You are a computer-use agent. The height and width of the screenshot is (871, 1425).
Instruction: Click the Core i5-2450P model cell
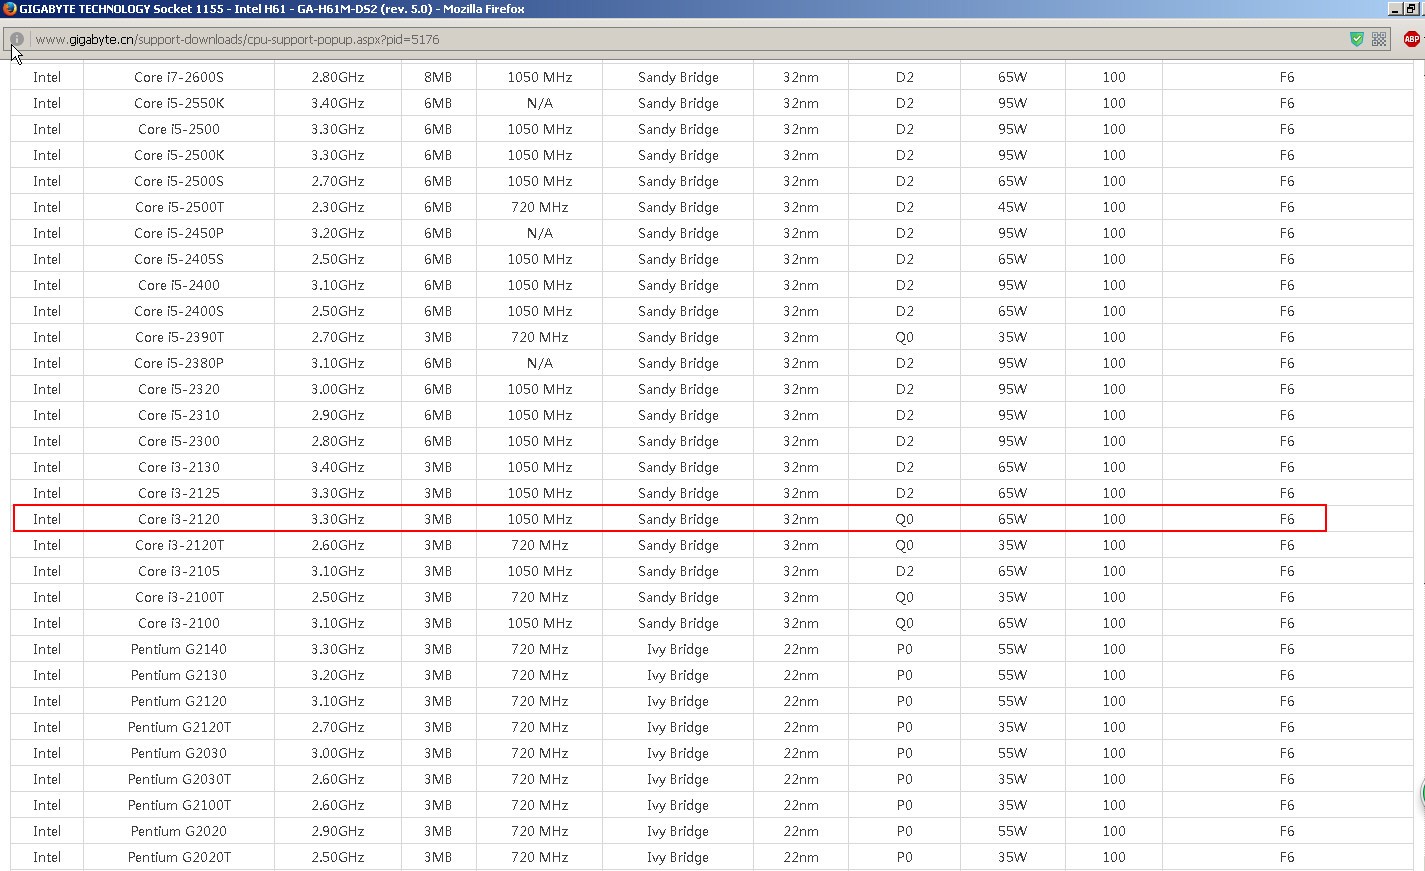coord(179,233)
